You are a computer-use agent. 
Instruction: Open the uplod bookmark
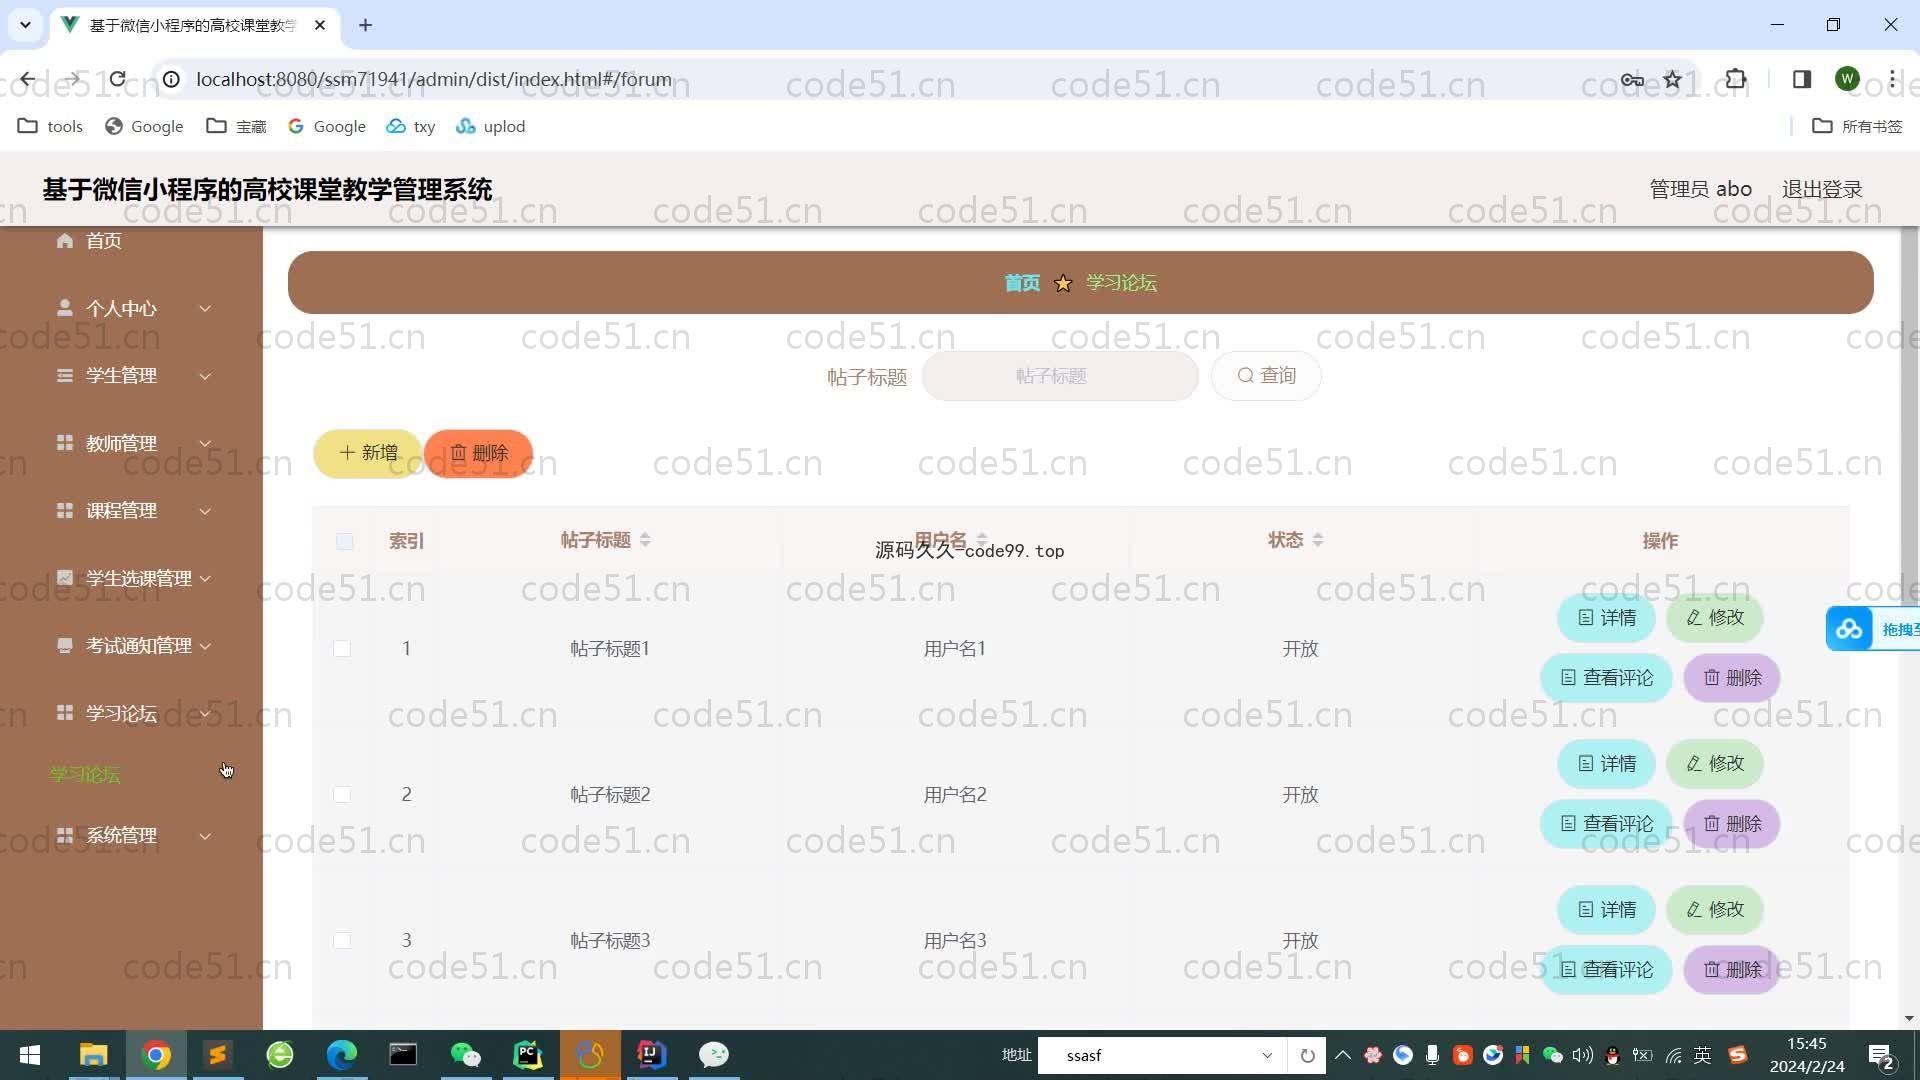tap(490, 126)
